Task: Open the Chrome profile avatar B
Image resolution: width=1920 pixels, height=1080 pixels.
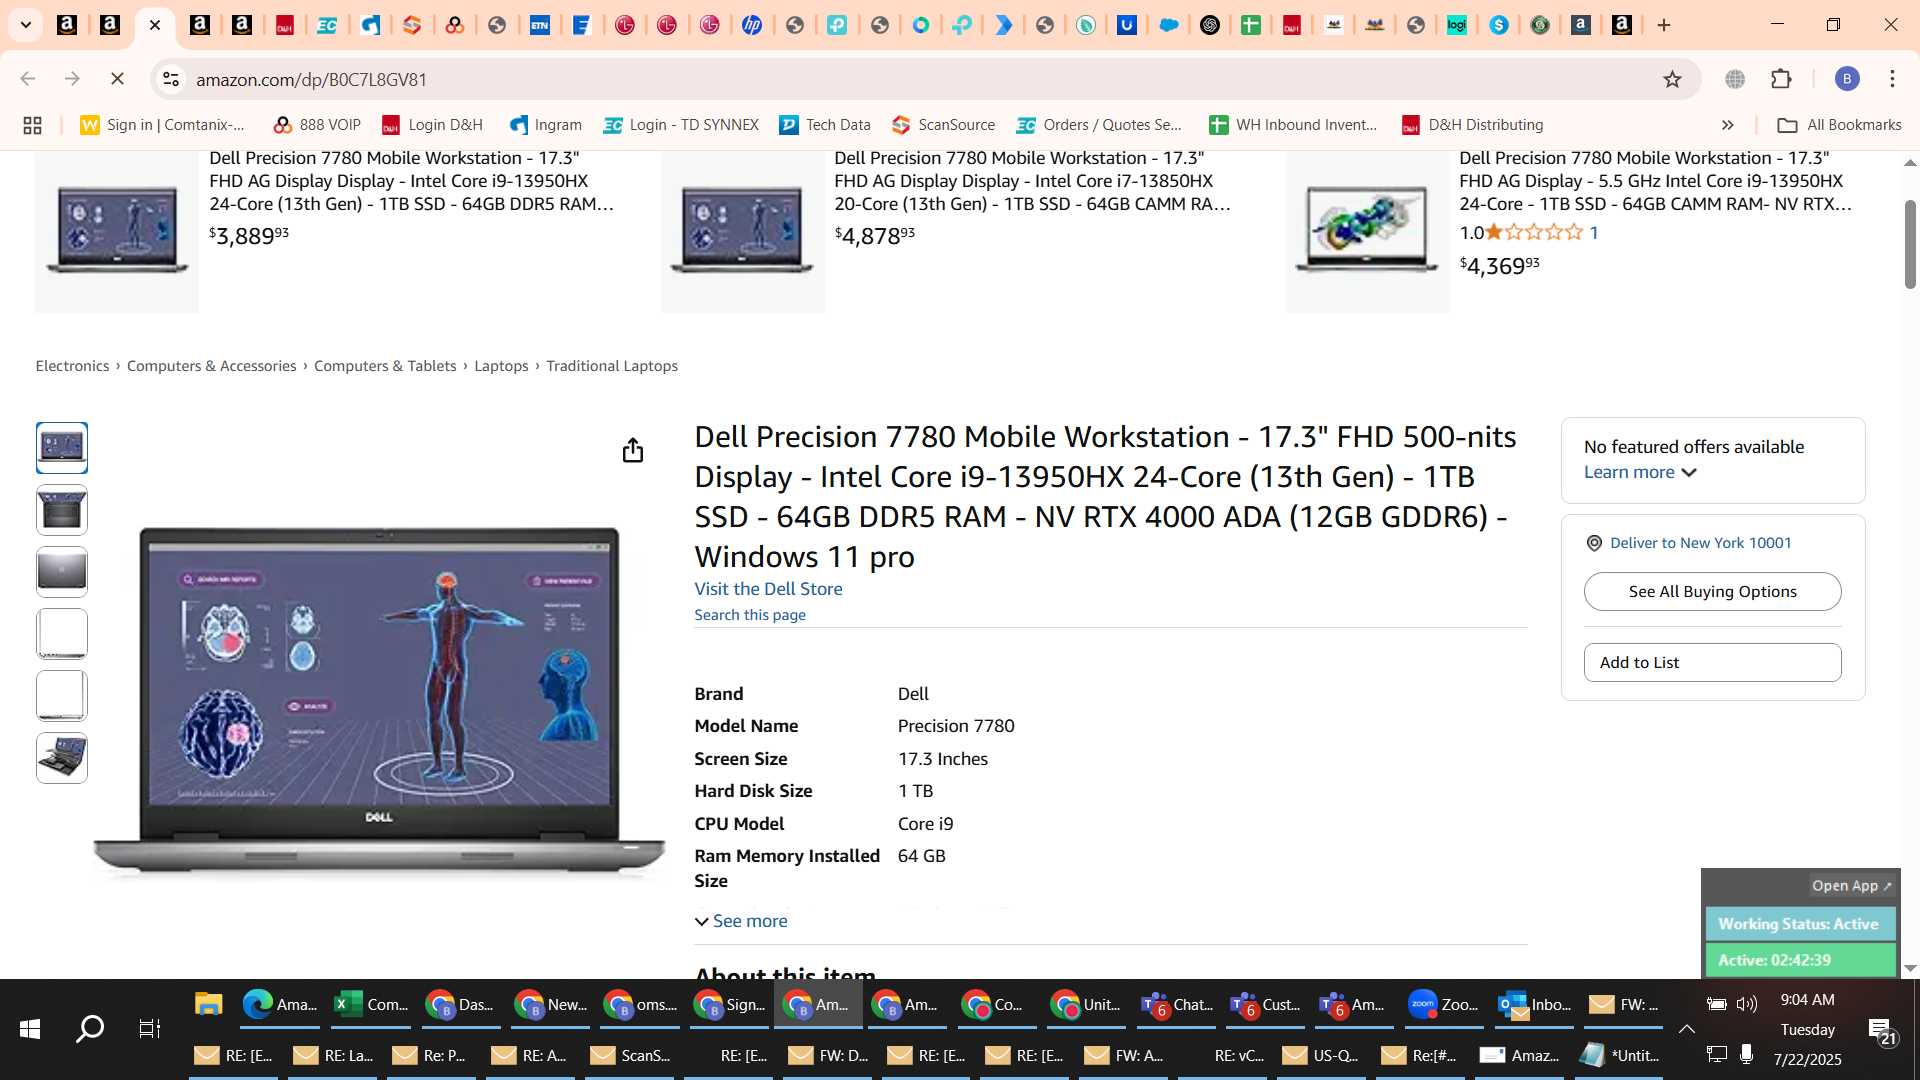Action: tap(1846, 79)
